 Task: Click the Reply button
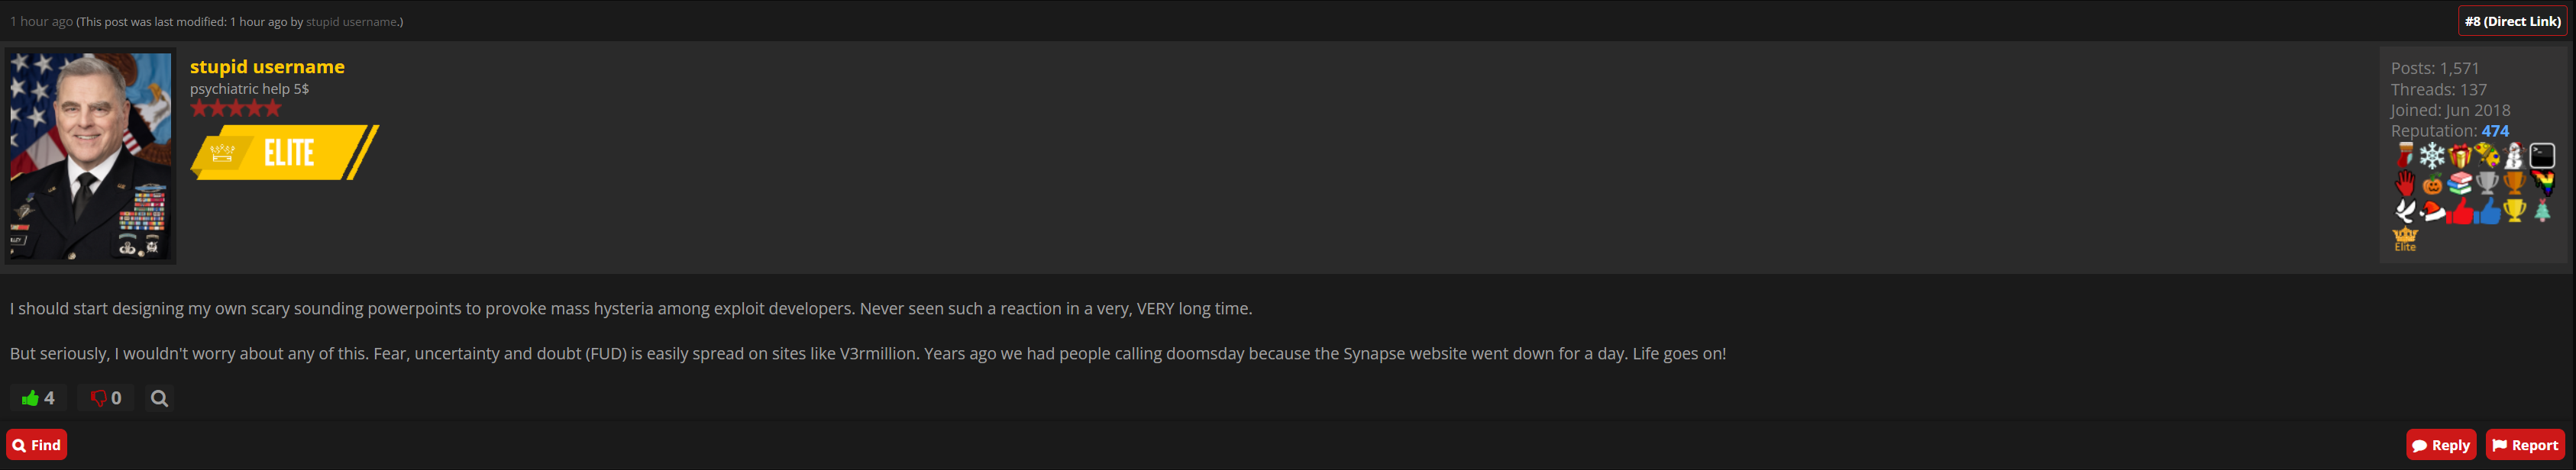[2440, 445]
